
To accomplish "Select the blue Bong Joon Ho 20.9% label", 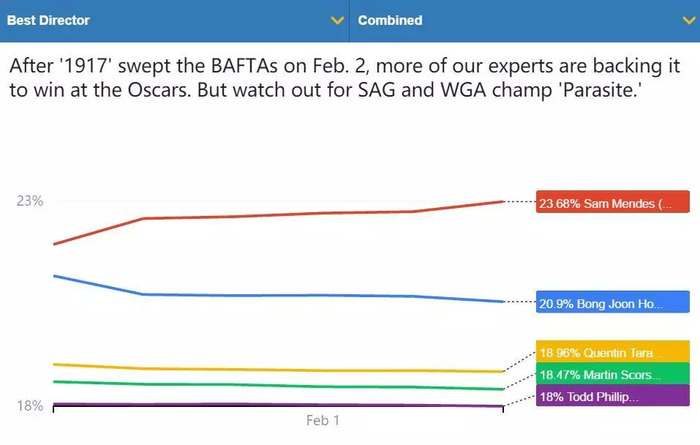I will 612,302.
